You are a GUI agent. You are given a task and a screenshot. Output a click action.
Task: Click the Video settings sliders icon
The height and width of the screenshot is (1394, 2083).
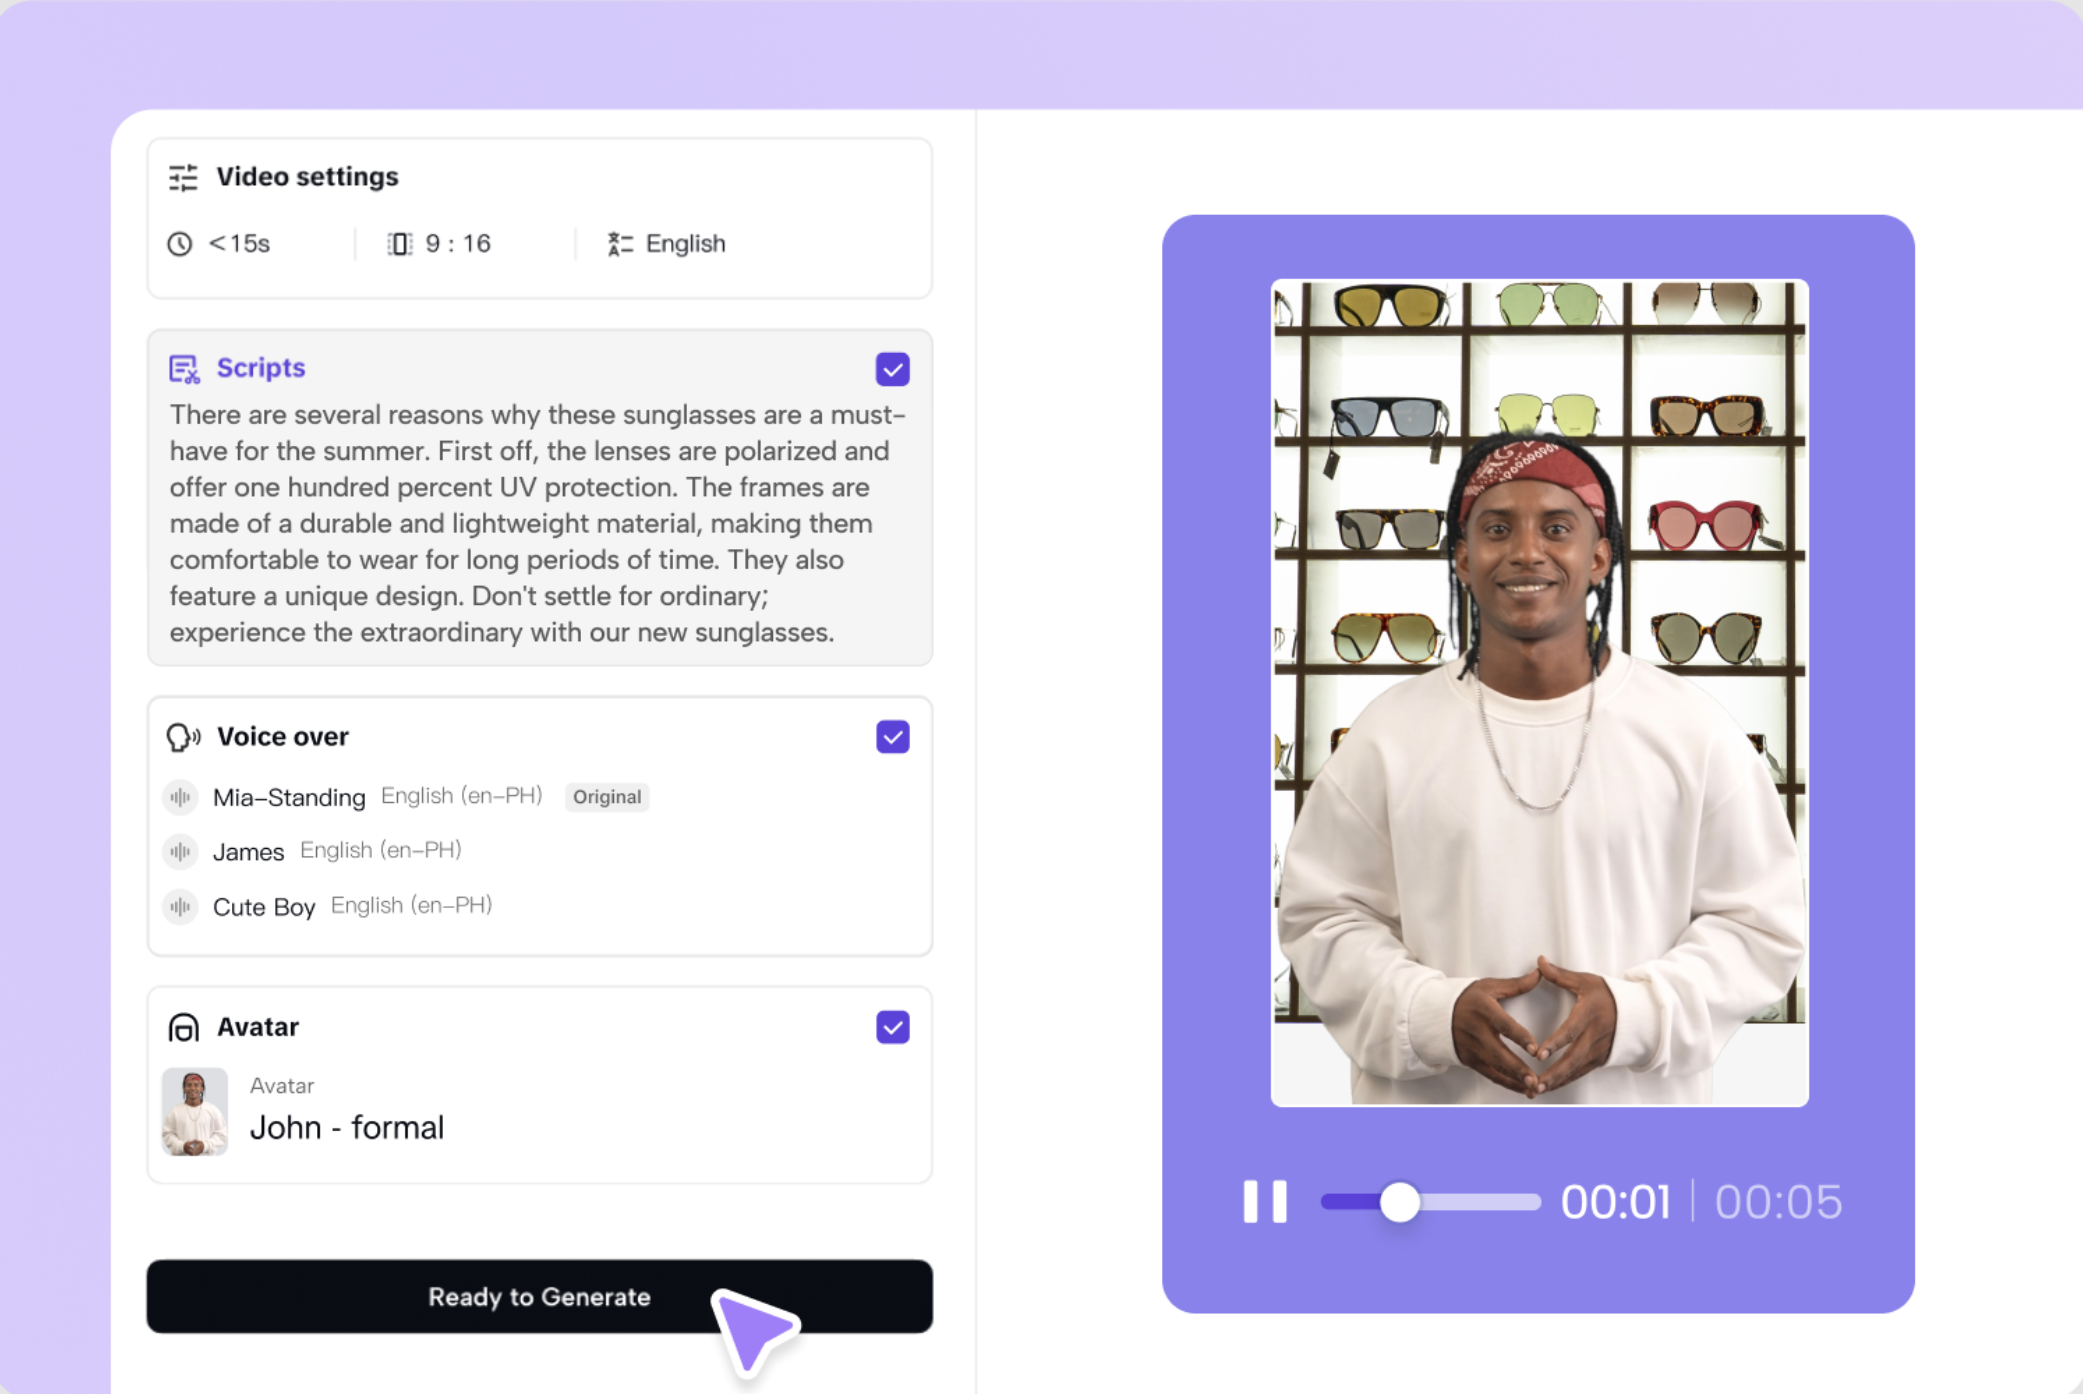pos(183,177)
